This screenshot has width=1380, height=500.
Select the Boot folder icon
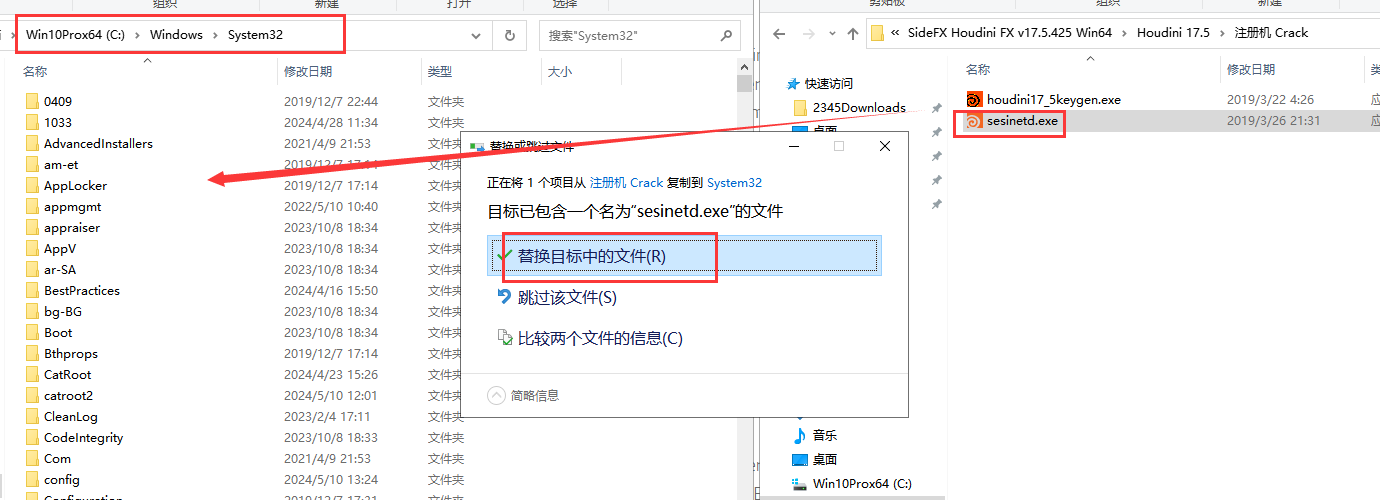click(x=32, y=332)
